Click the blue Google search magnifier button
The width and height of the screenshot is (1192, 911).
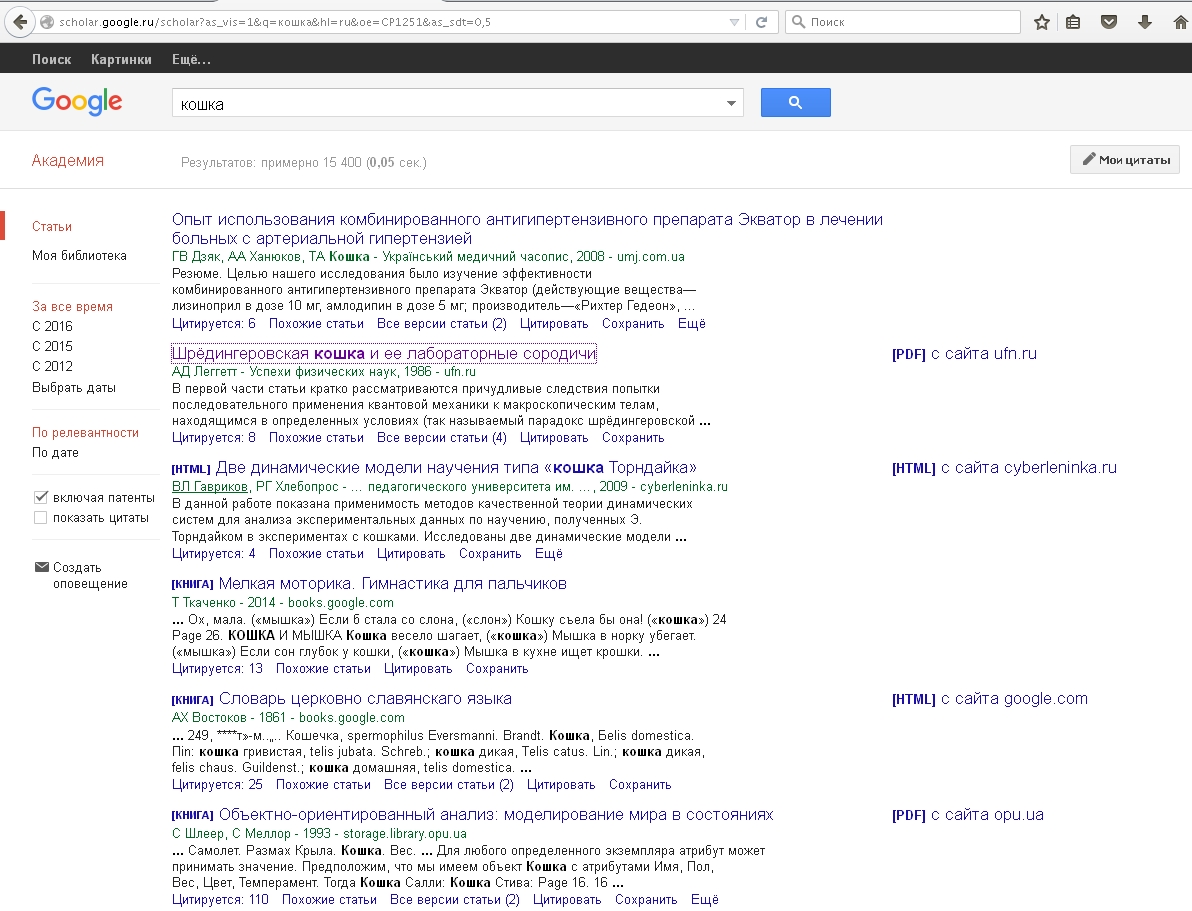pos(795,103)
